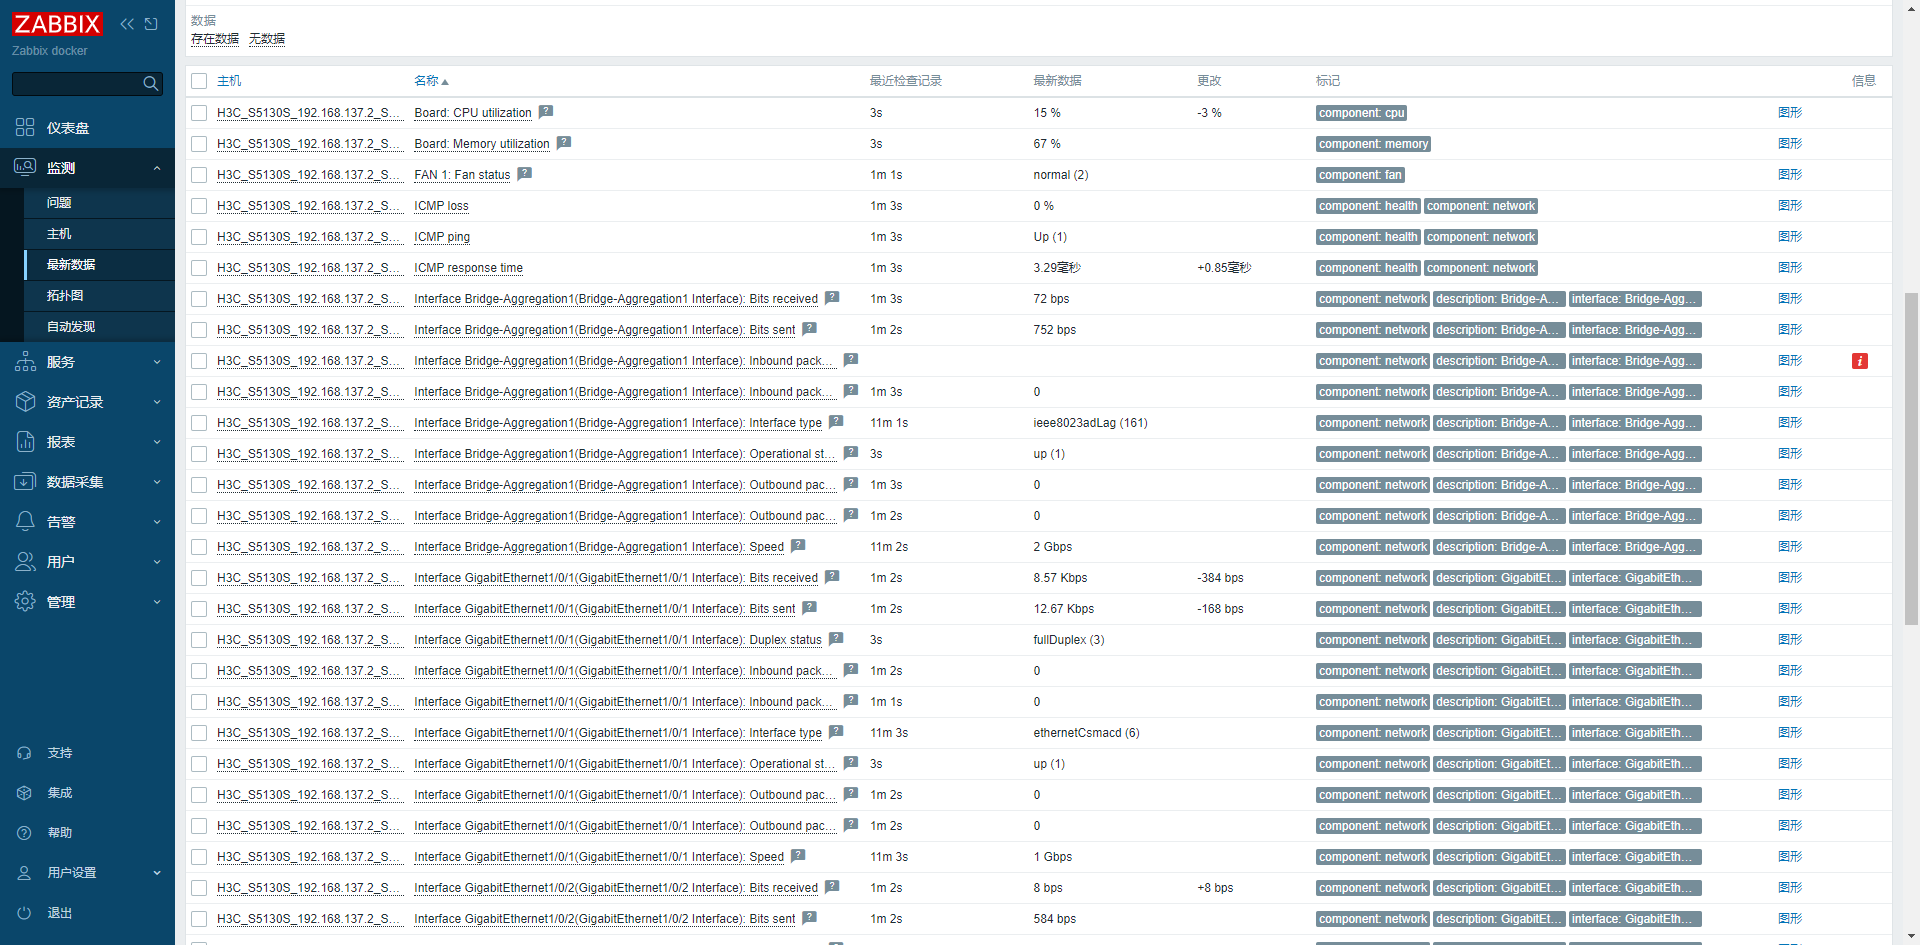Check the ICMP loss row
The image size is (1920, 945).
click(x=199, y=206)
